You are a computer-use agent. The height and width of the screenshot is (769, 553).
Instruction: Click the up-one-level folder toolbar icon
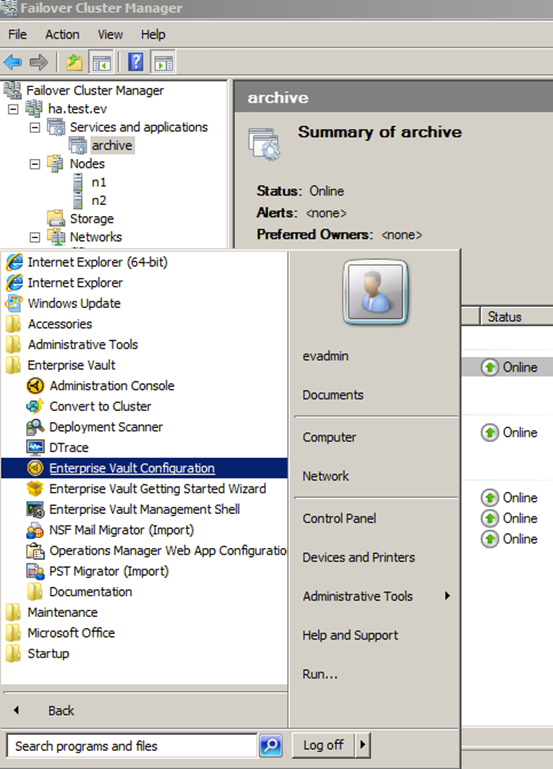[x=74, y=62]
